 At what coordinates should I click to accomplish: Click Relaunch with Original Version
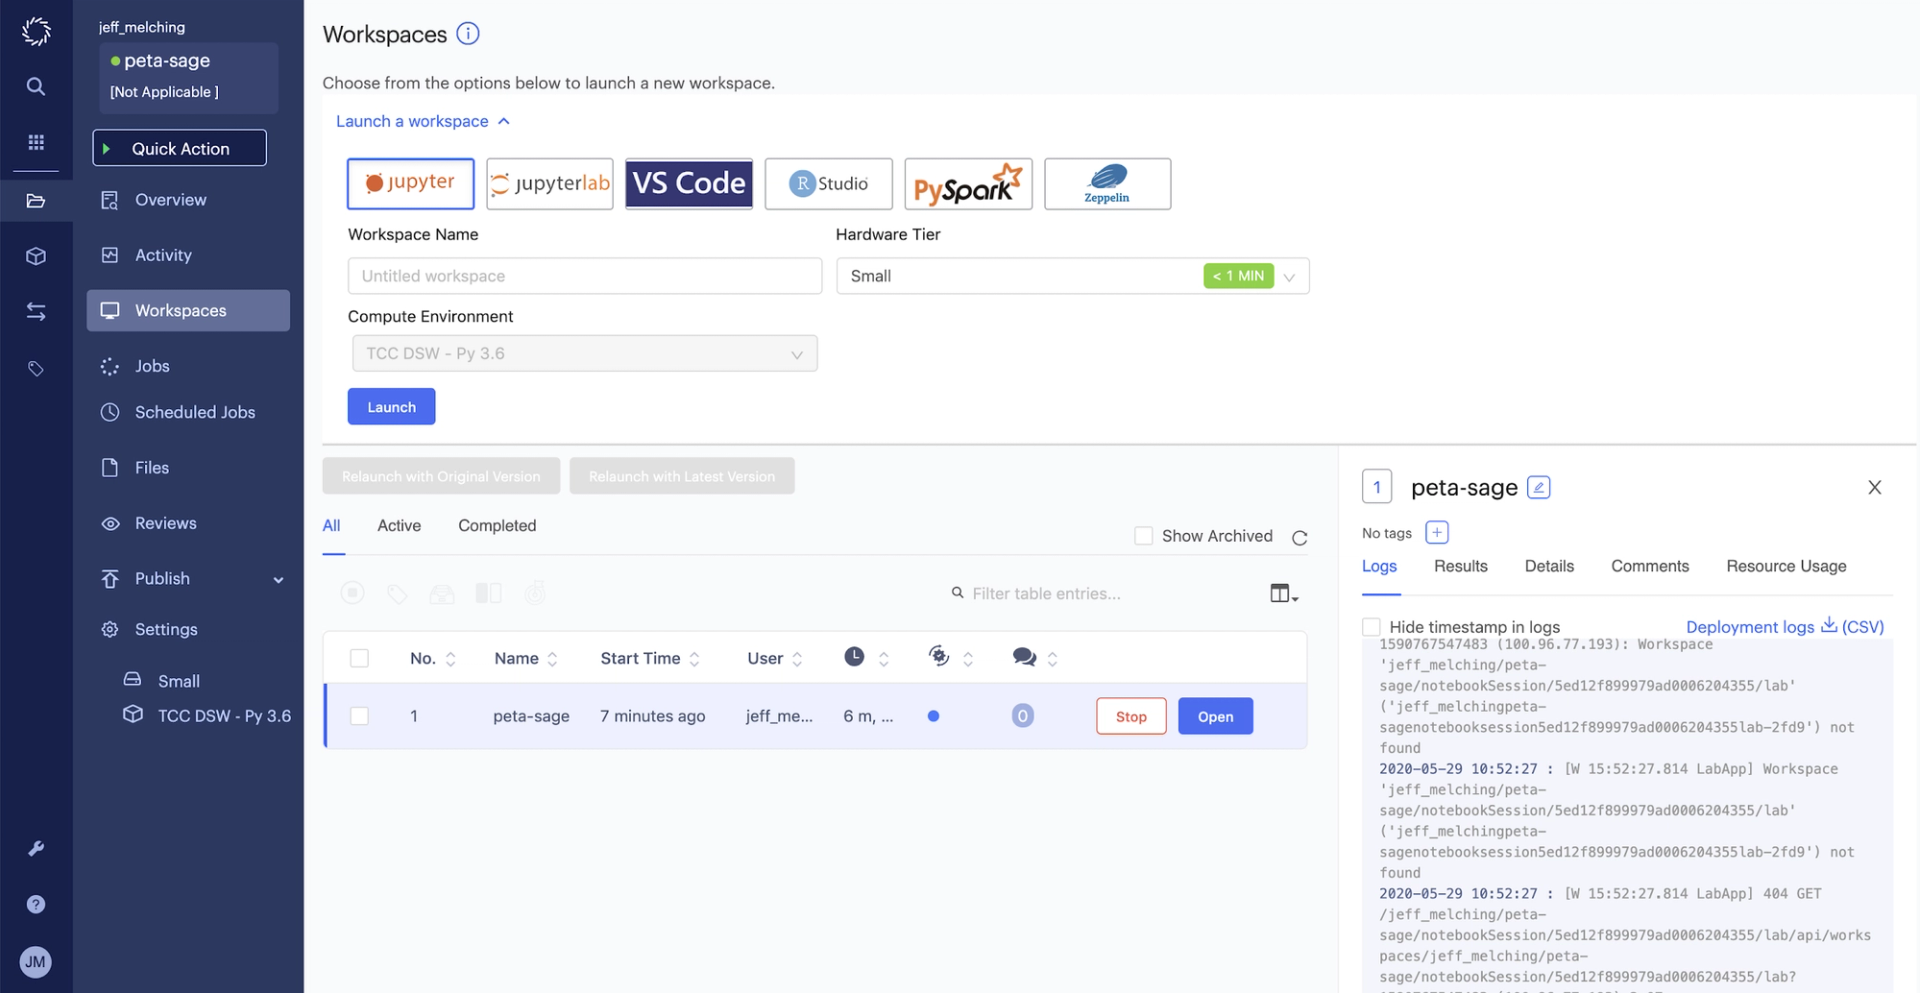click(x=441, y=476)
